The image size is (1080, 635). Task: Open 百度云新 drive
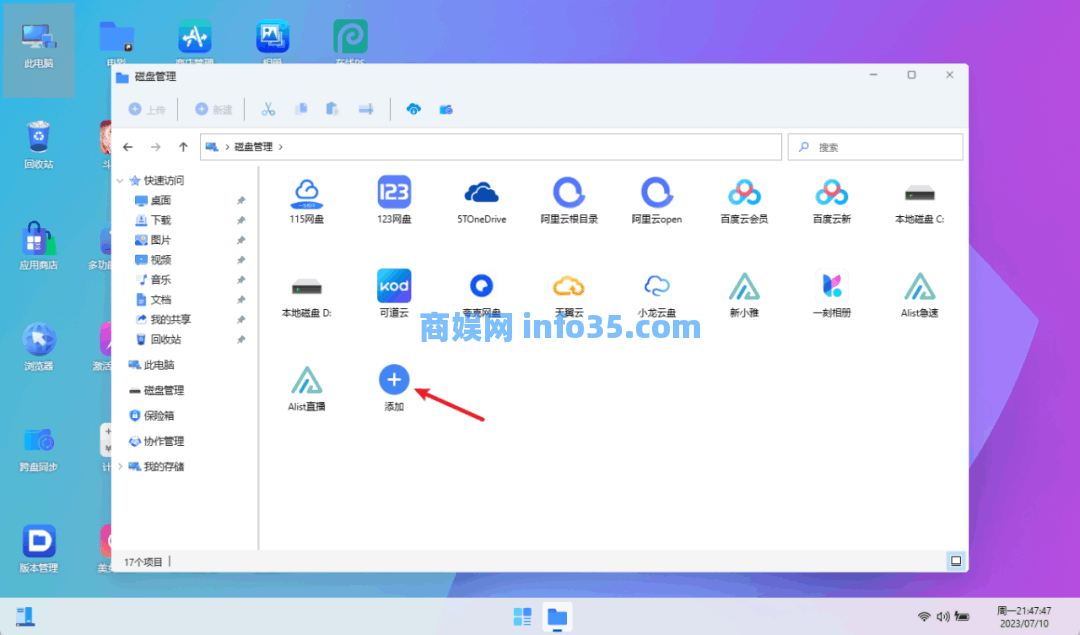pos(831,200)
